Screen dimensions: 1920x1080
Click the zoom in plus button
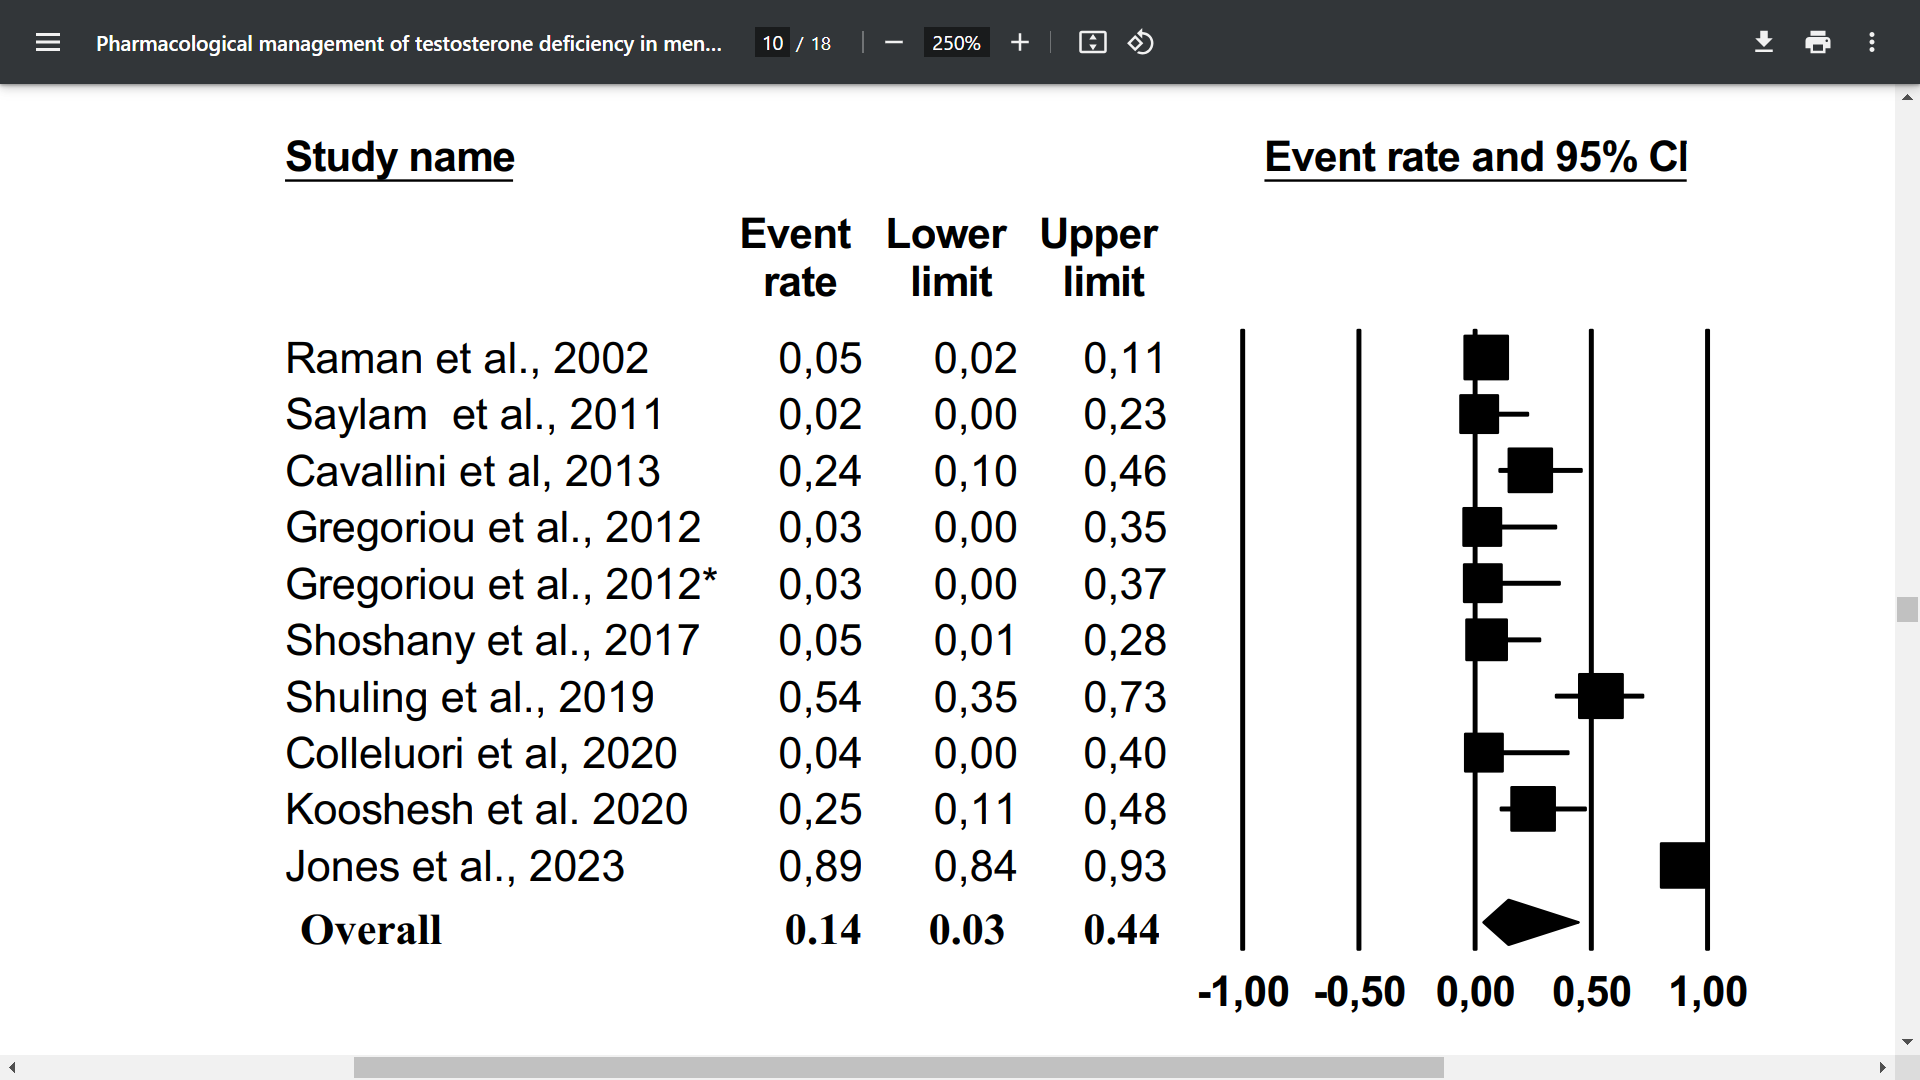1020,42
